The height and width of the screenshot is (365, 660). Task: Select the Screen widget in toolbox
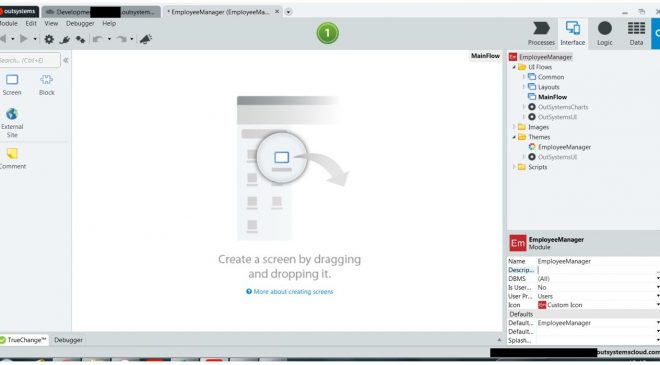(x=12, y=85)
